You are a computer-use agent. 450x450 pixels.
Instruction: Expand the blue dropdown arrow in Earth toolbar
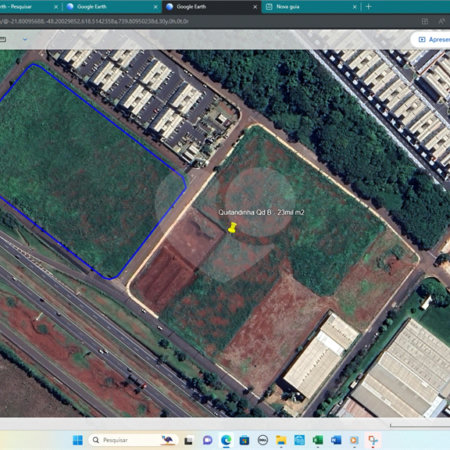(x=25, y=39)
